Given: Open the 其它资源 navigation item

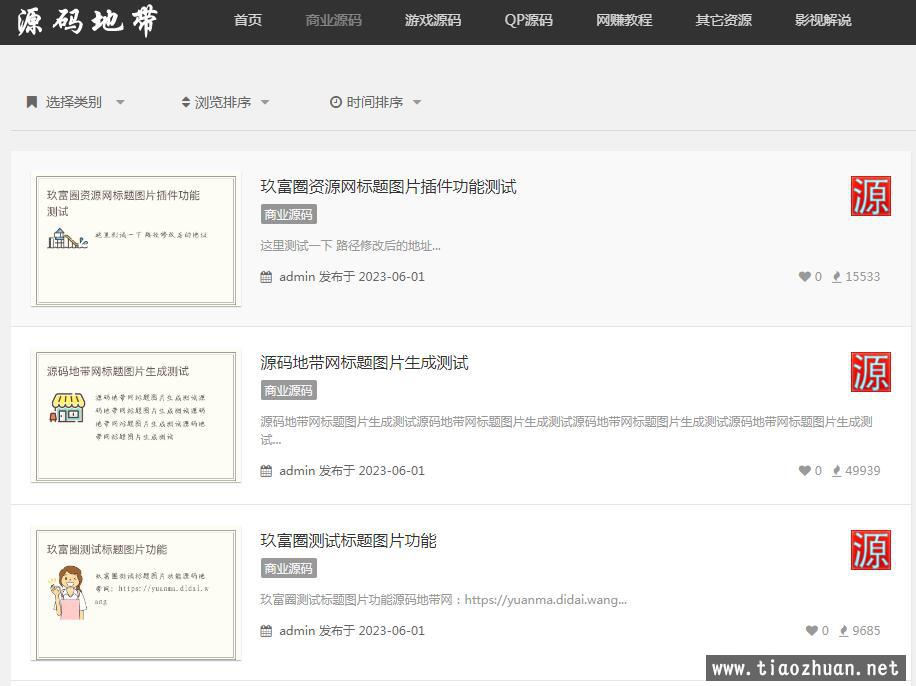Looking at the screenshot, I should click(x=723, y=20).
